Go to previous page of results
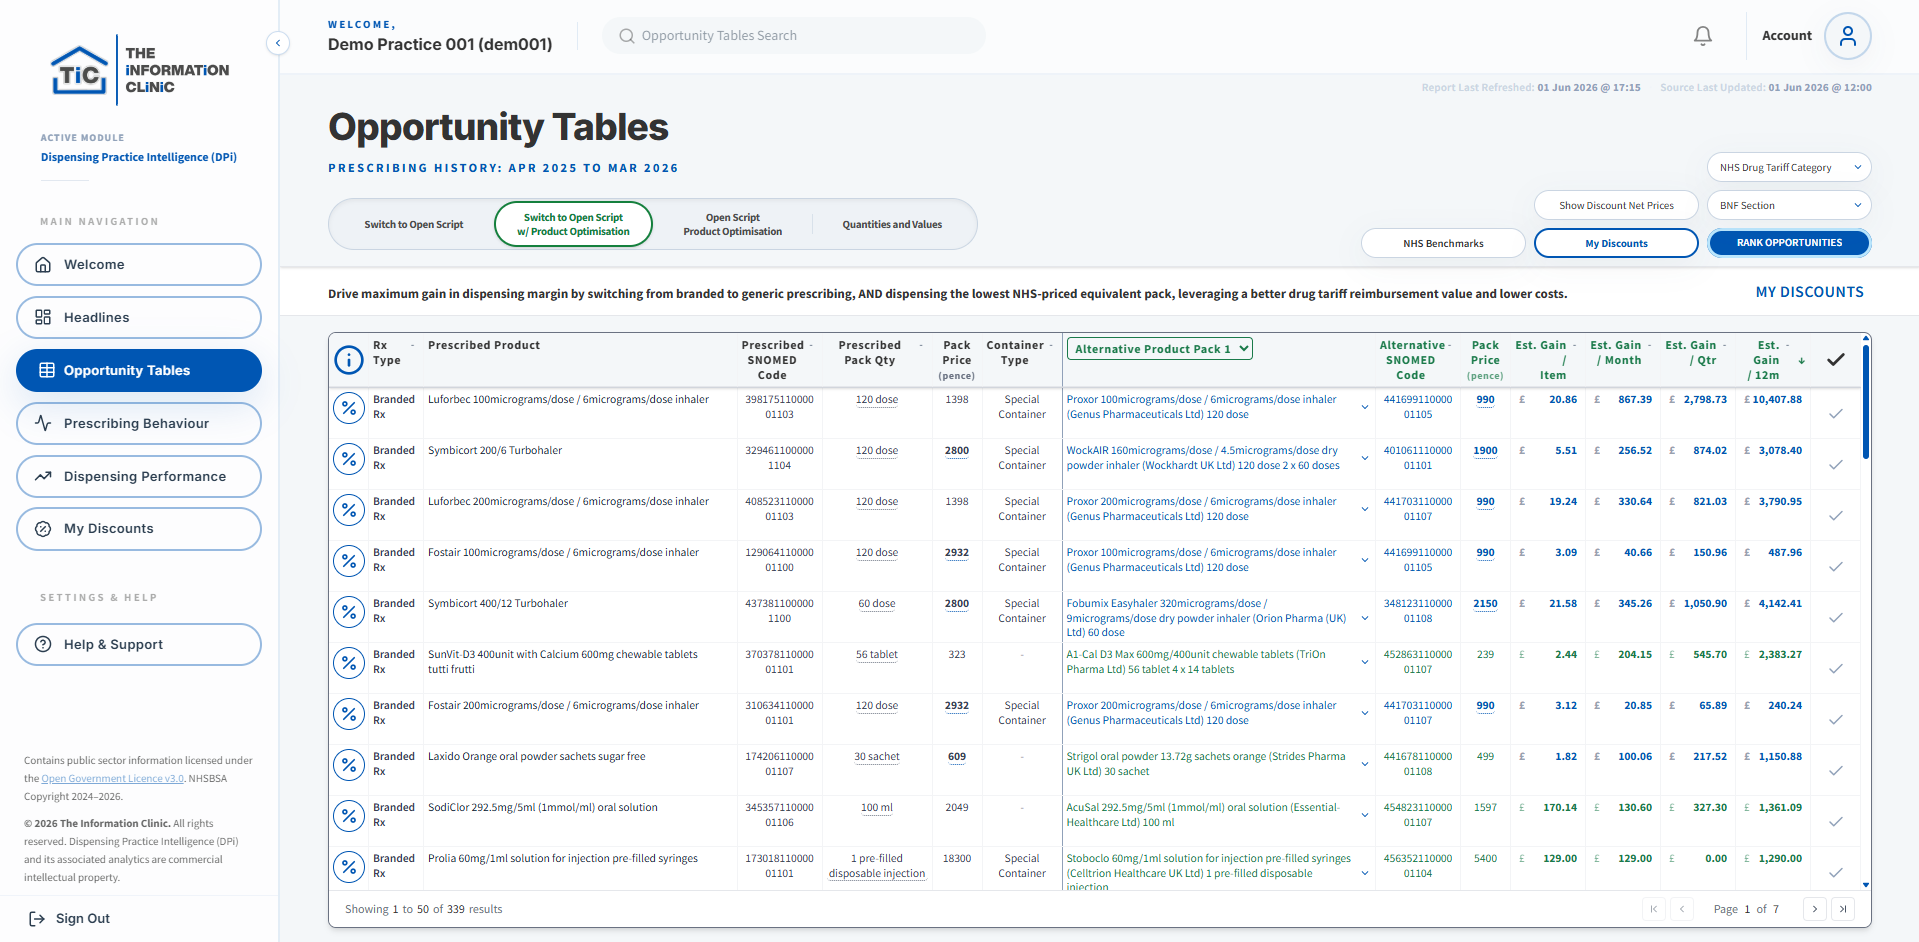The height and width of the screenshot is (942, 1919). [1683, 909]
